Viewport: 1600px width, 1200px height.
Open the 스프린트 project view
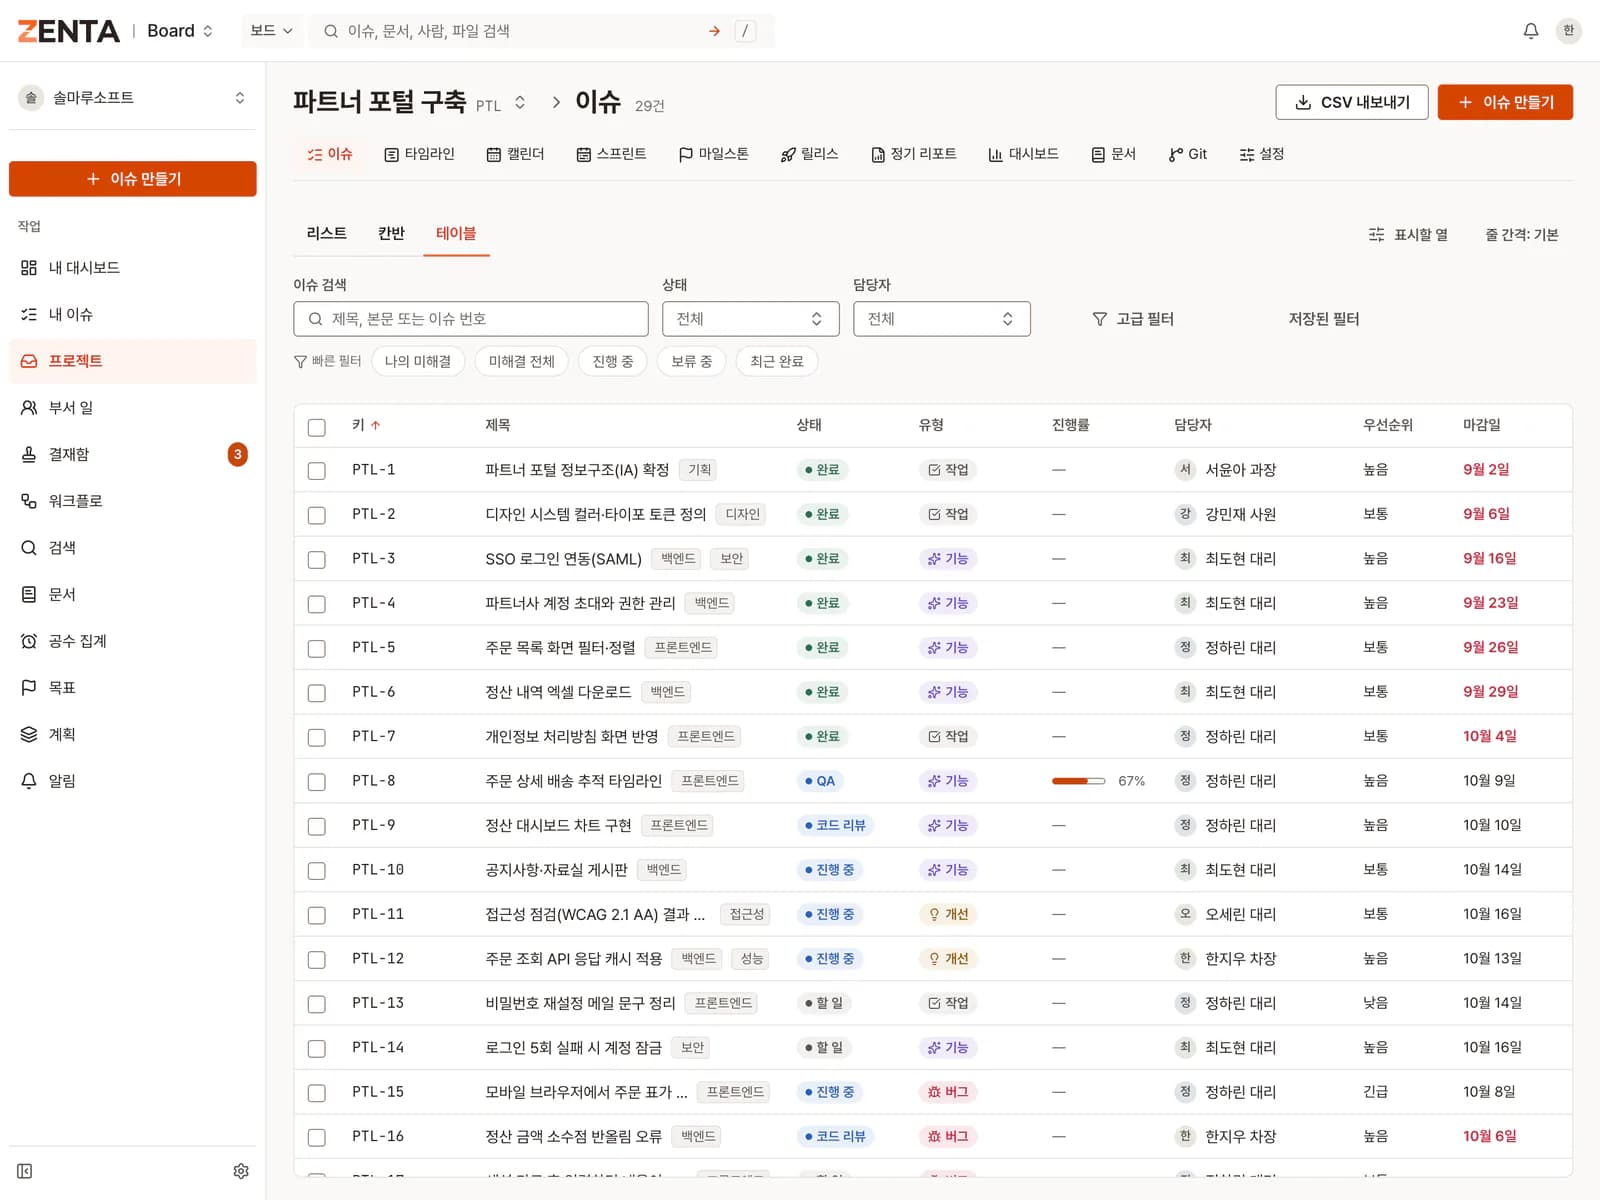(611, 154)
